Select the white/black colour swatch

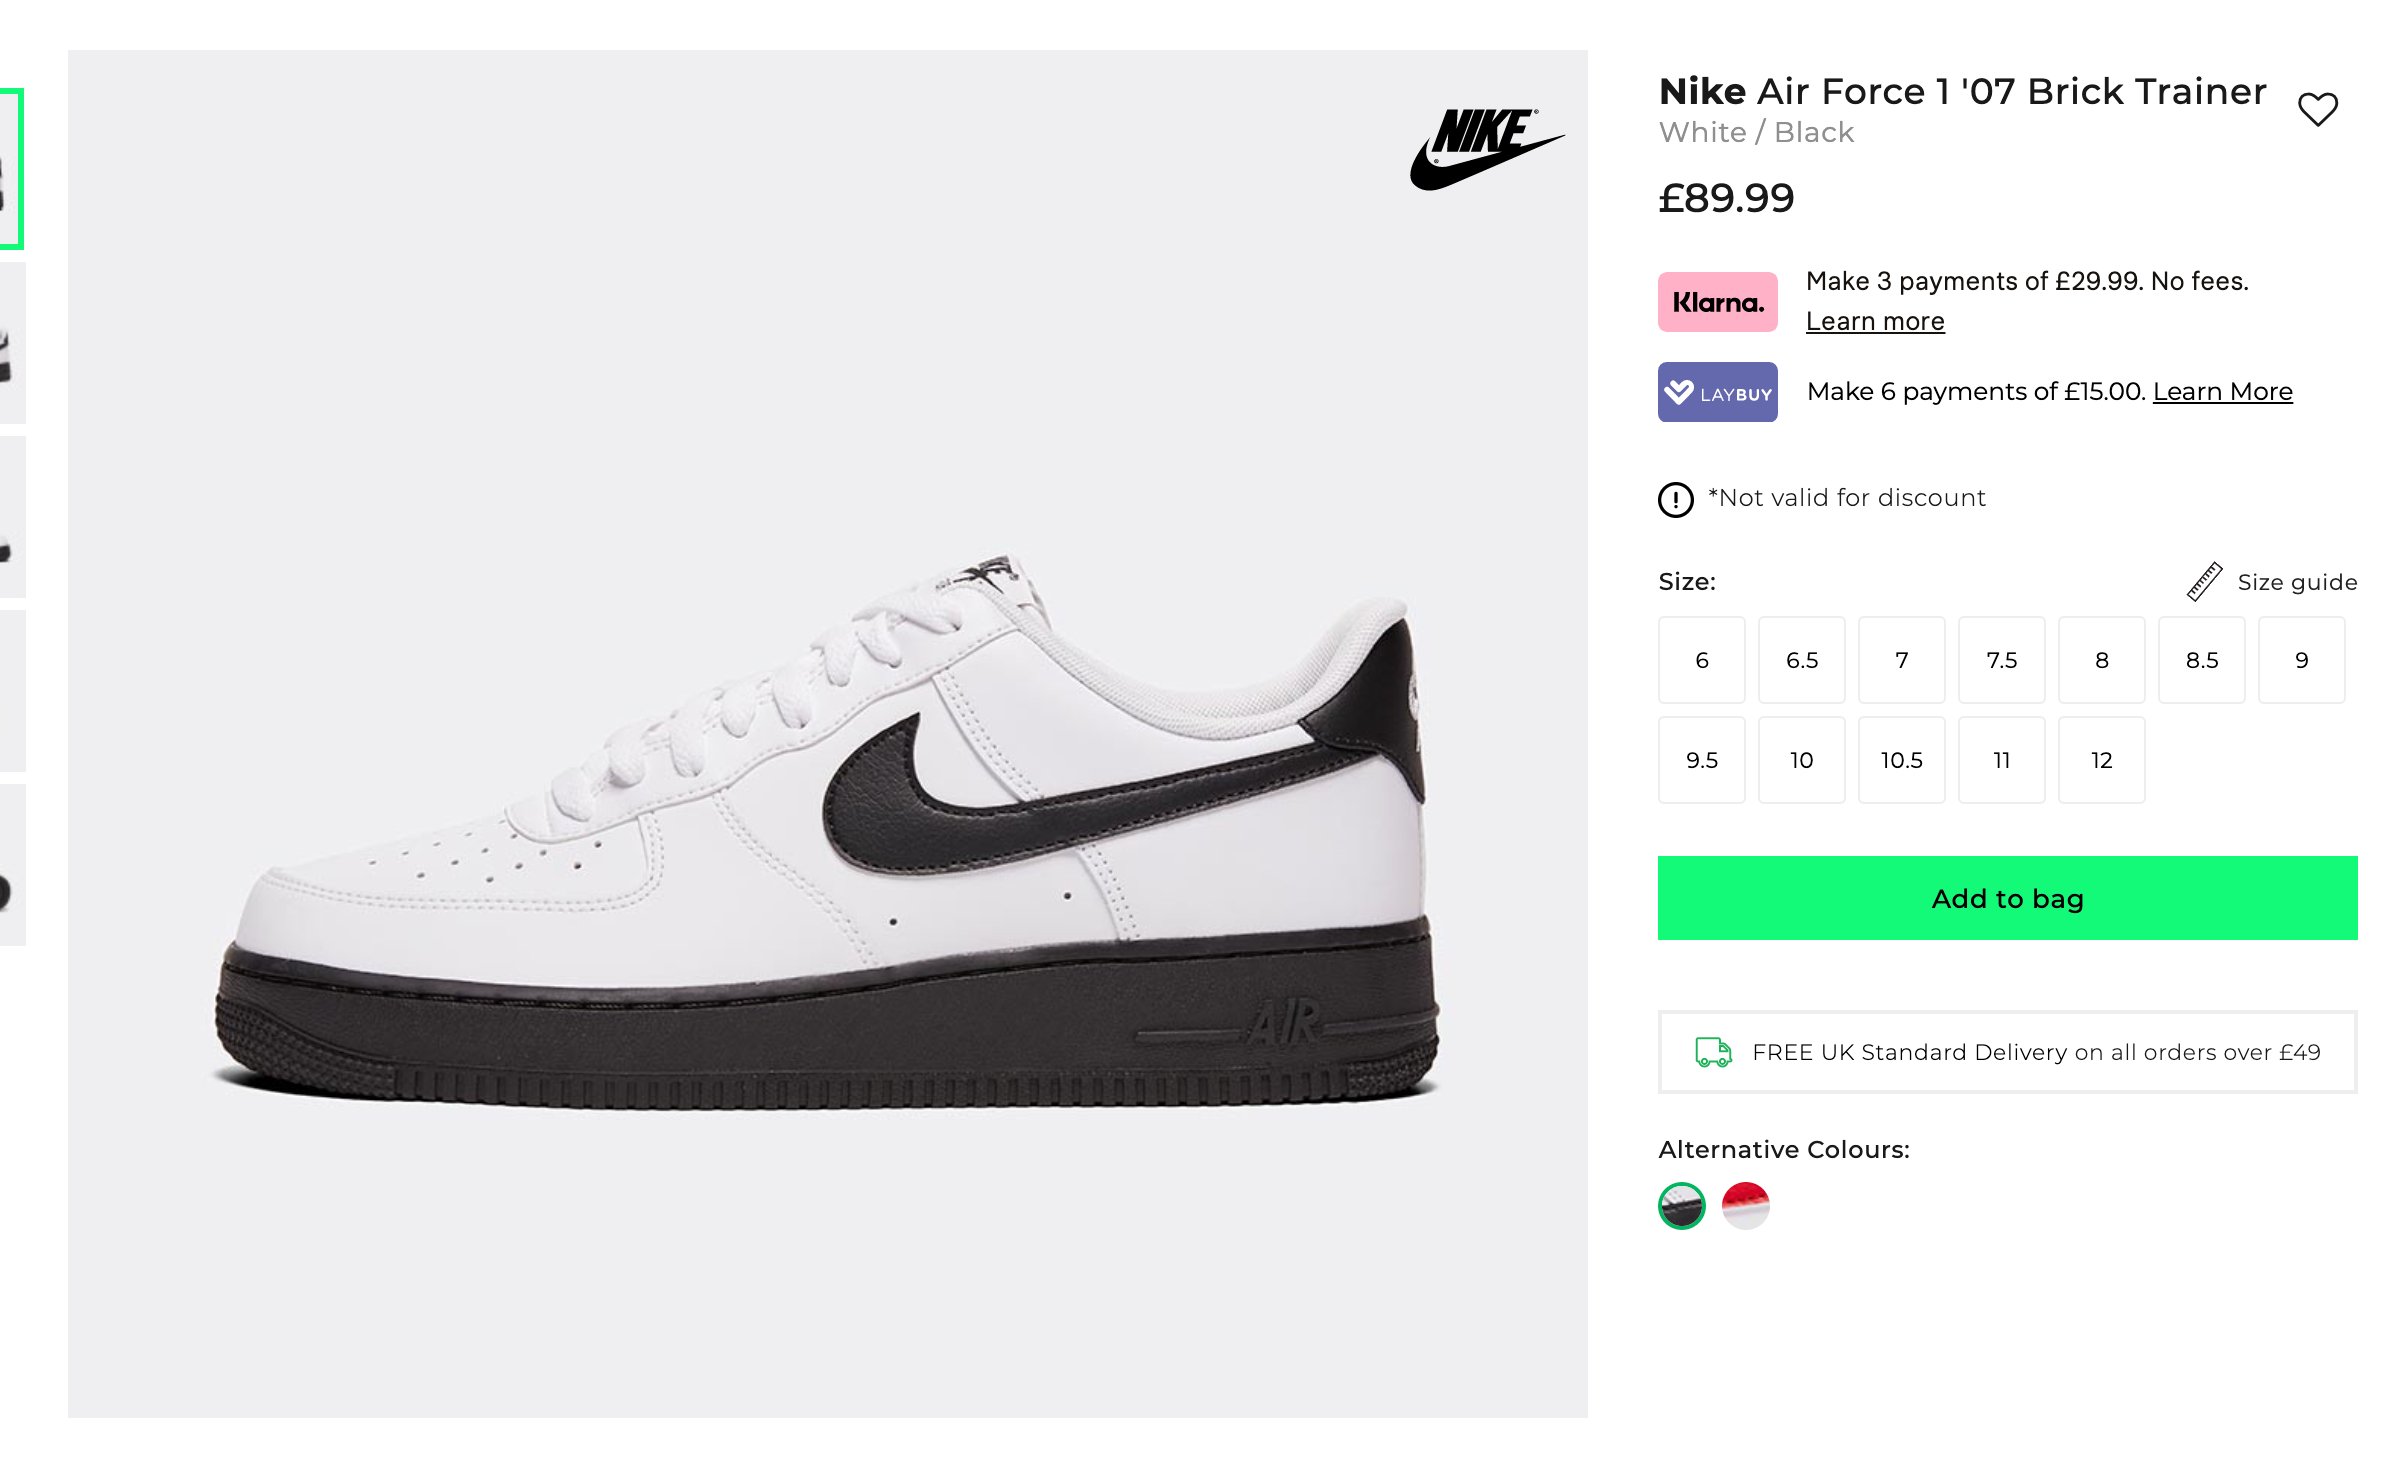1681,1205
